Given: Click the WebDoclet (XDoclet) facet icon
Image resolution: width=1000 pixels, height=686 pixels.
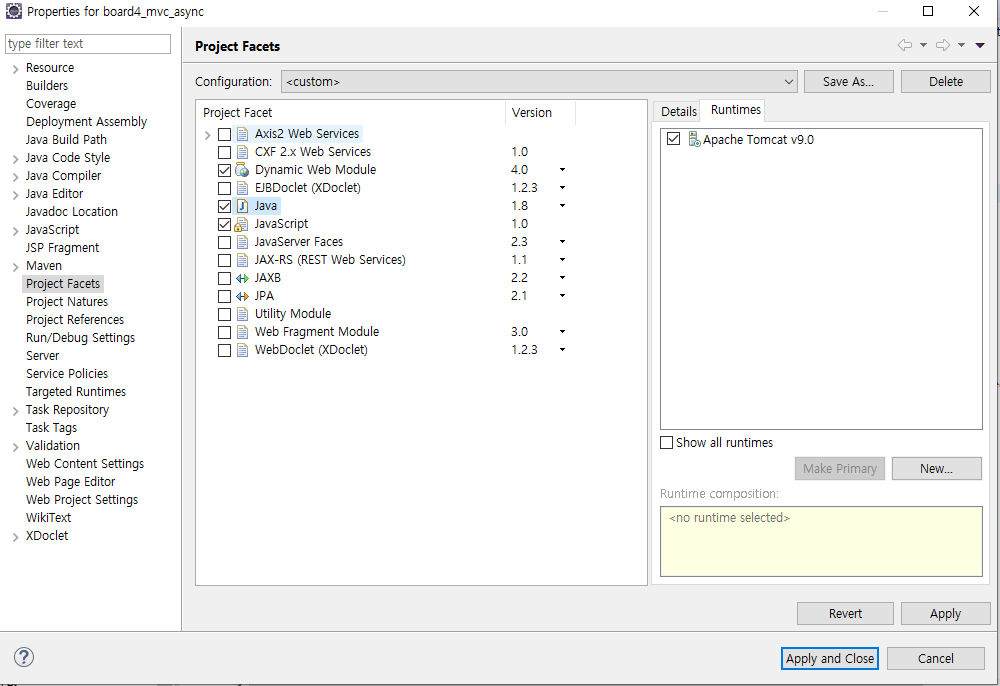Looking at the screenshot, I should click(x=242, y=350).
